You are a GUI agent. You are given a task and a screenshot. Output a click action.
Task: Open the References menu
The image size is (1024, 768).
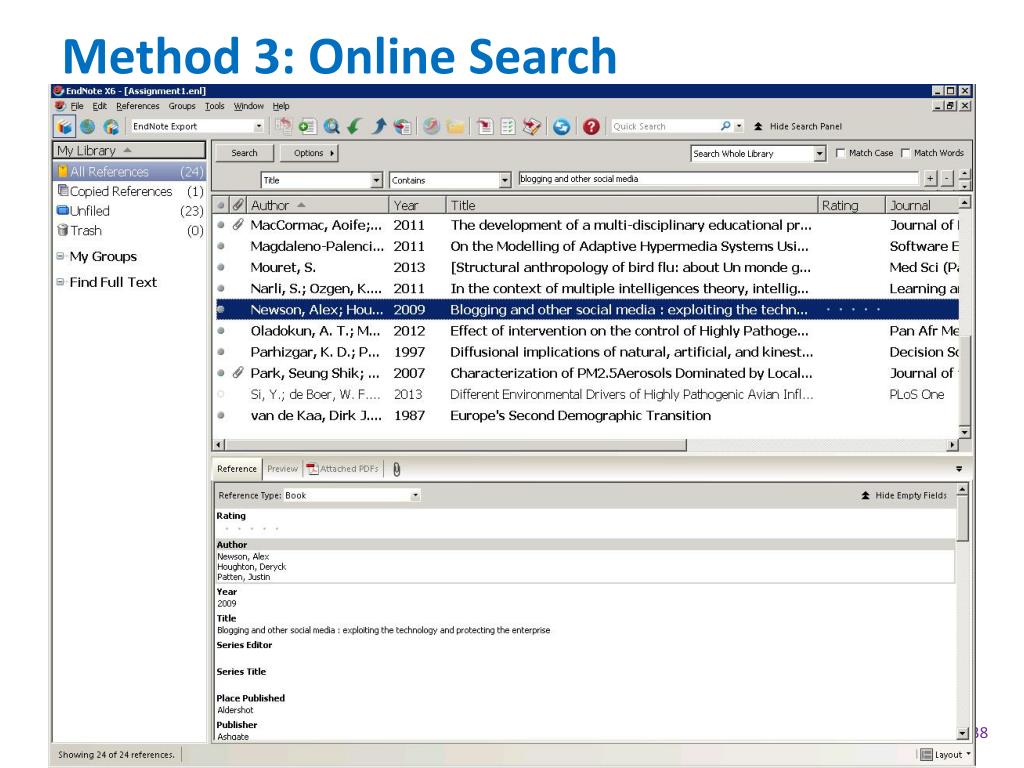tap(138, 106)
